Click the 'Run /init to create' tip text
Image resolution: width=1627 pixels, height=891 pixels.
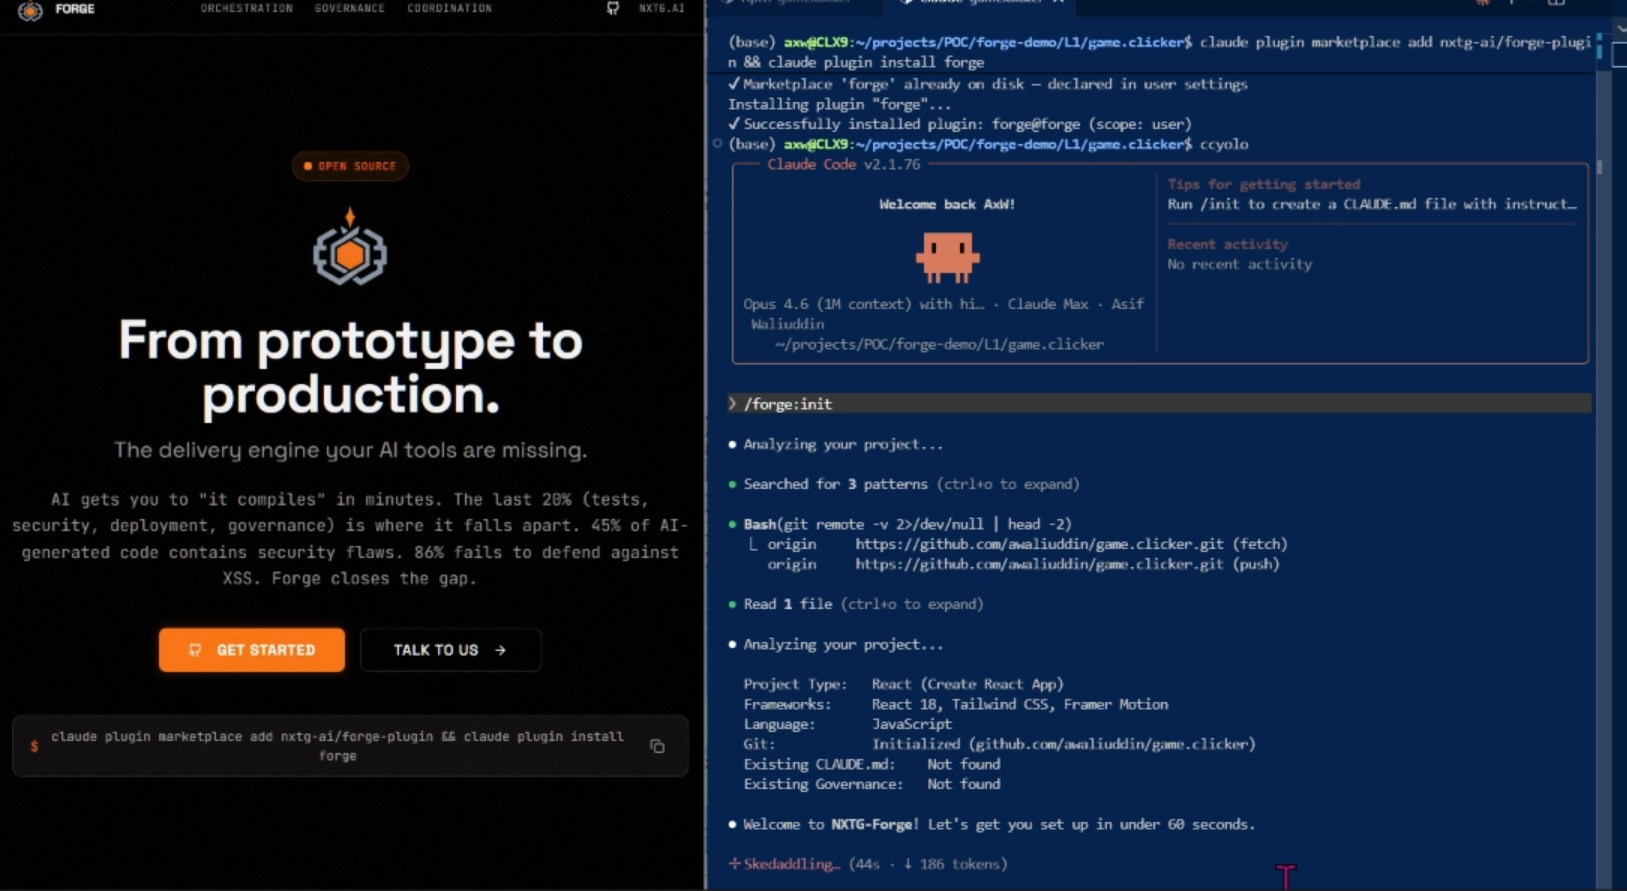tap(1371, 204)
